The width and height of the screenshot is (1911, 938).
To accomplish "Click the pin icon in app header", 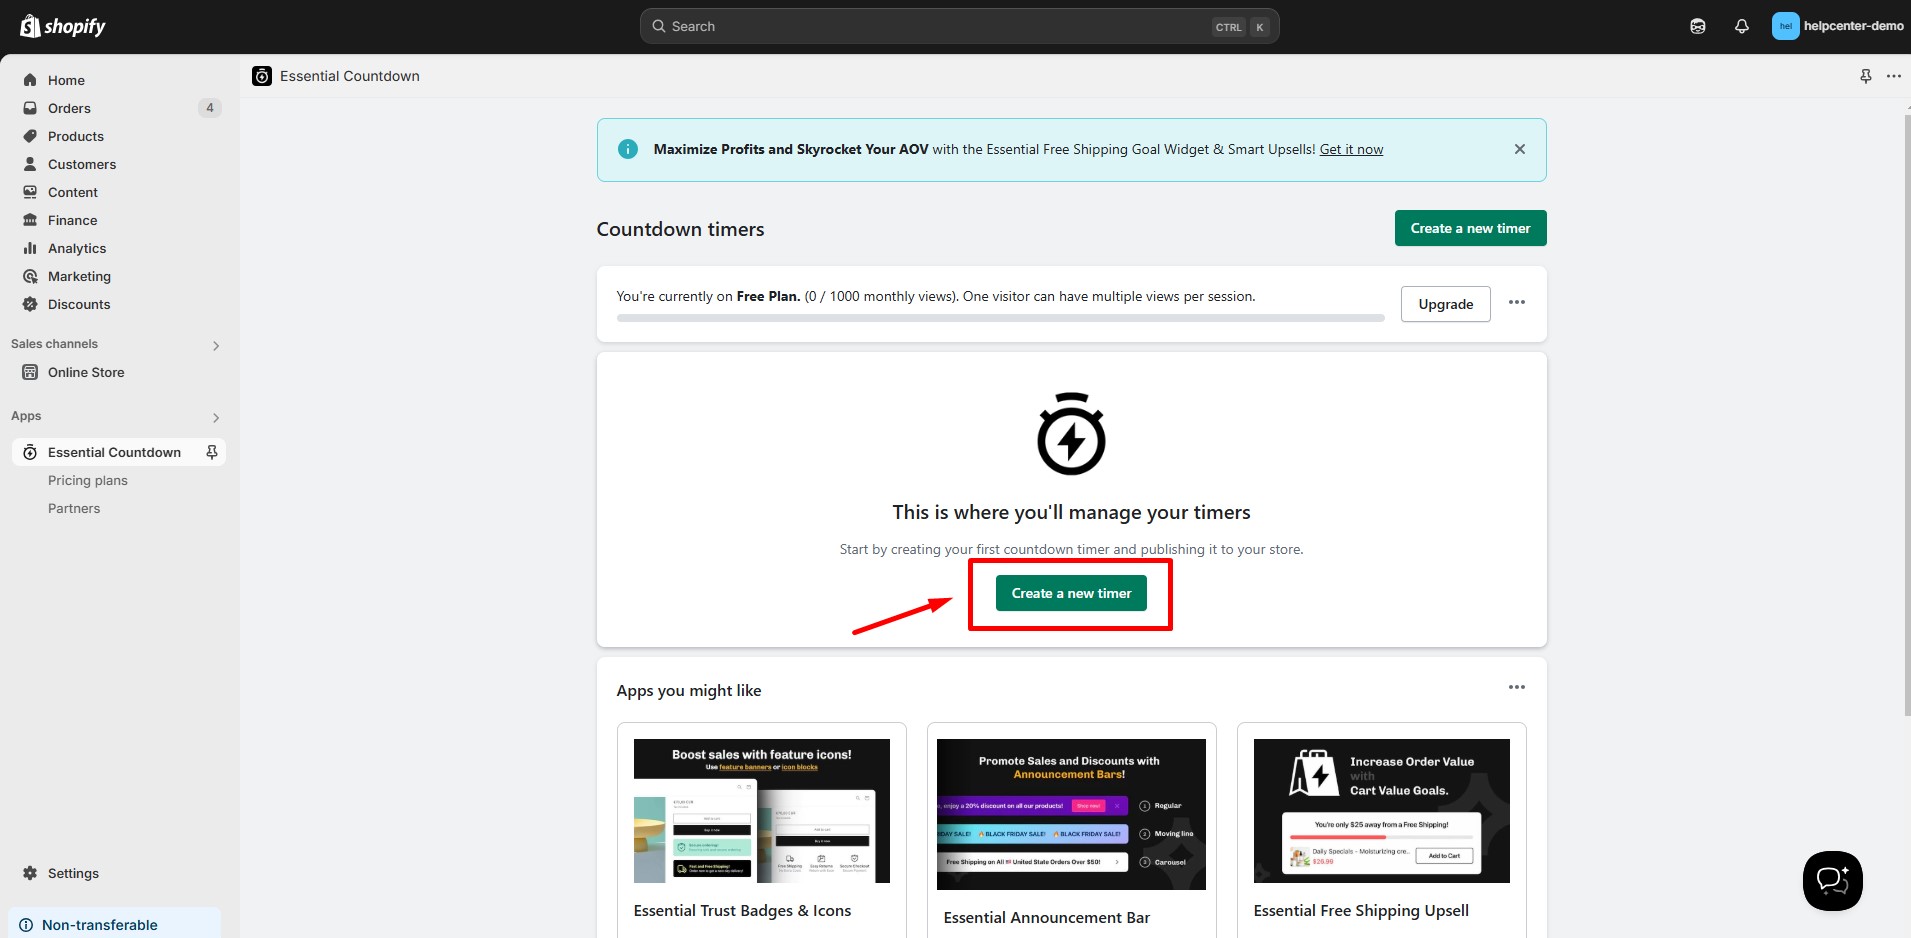I will (x=1866, y=76).
